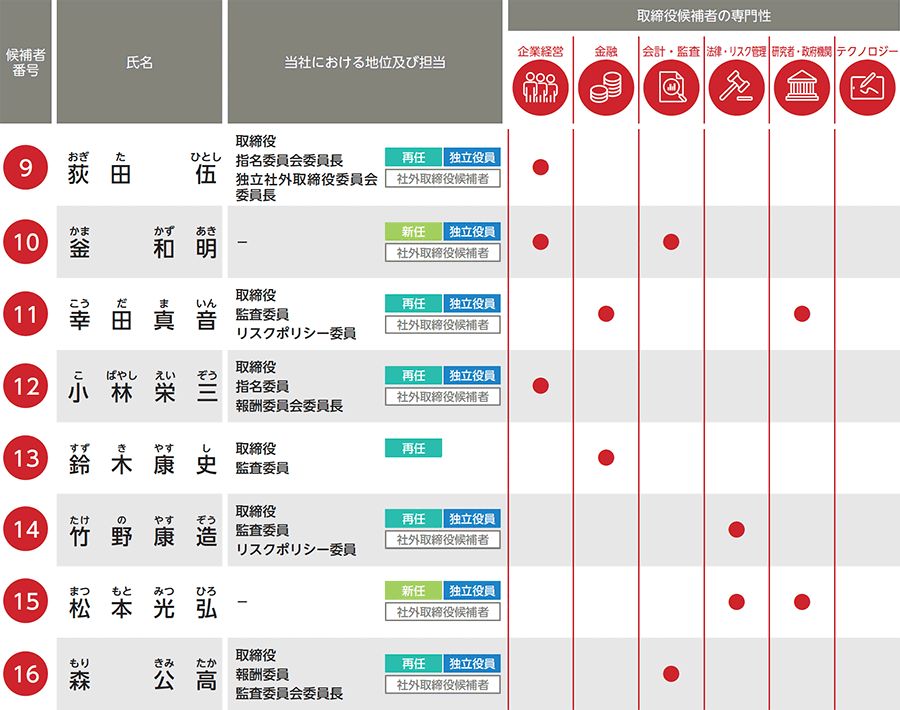
Task: Click candidate number 9 badge
Action: 25,168
